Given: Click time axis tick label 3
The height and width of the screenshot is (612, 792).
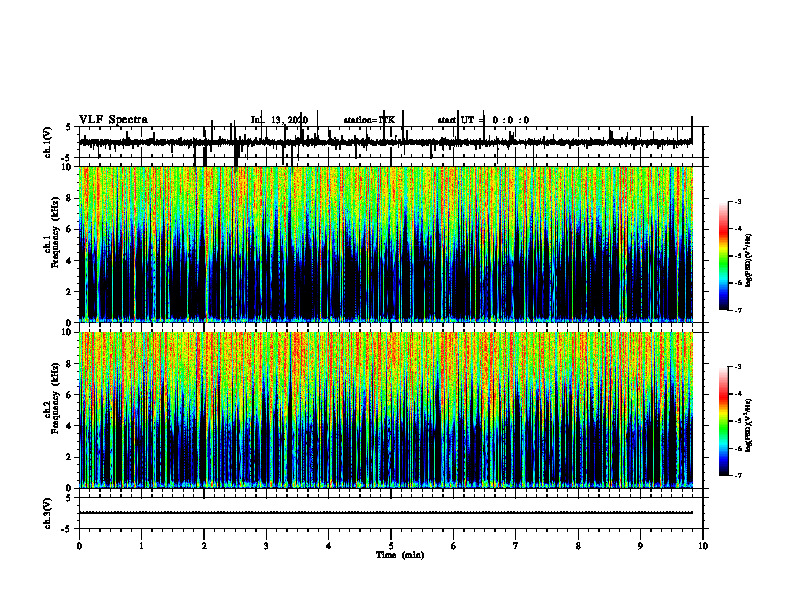Looking at the screenshot, I should [266, 546].
